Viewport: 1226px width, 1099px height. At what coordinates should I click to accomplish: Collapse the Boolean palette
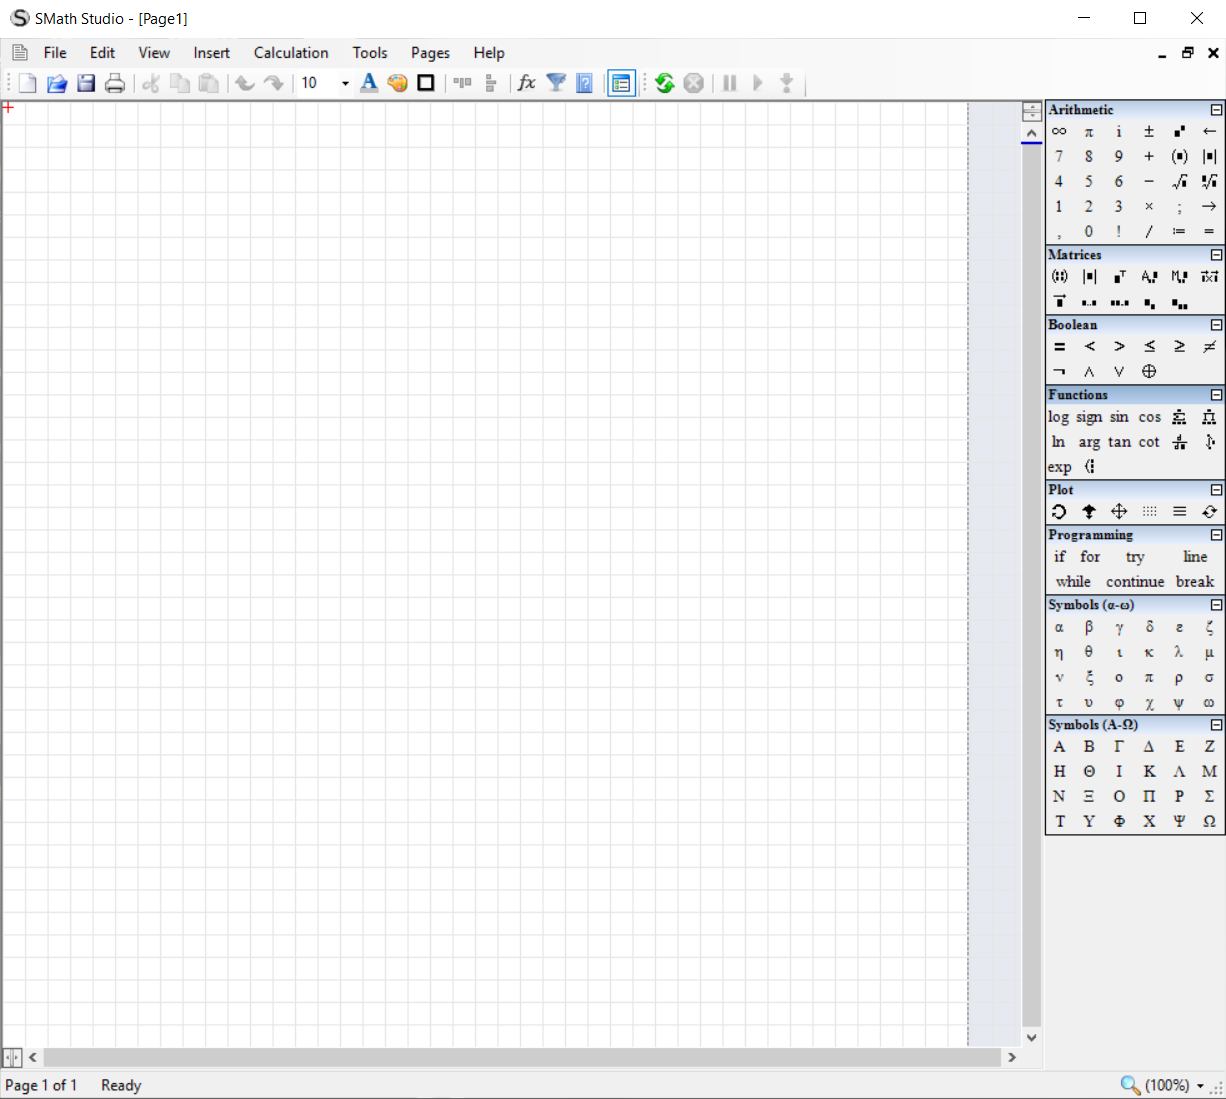coord(1216,325)
